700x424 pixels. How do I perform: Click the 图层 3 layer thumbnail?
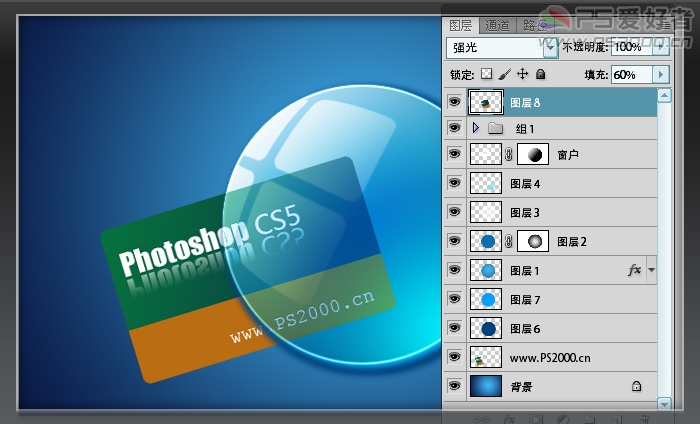tap(486, 212)
